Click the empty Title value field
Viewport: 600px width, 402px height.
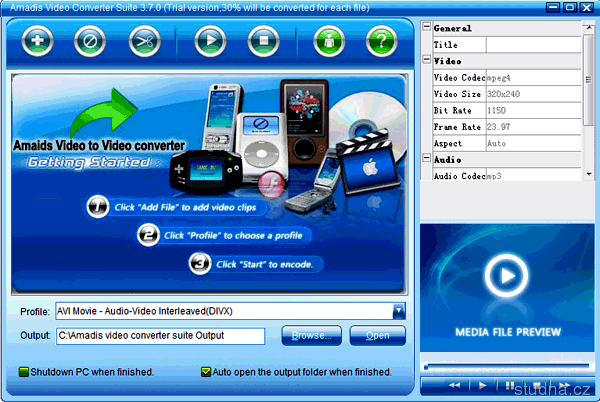pyautogui.click(x=534, y=45)
